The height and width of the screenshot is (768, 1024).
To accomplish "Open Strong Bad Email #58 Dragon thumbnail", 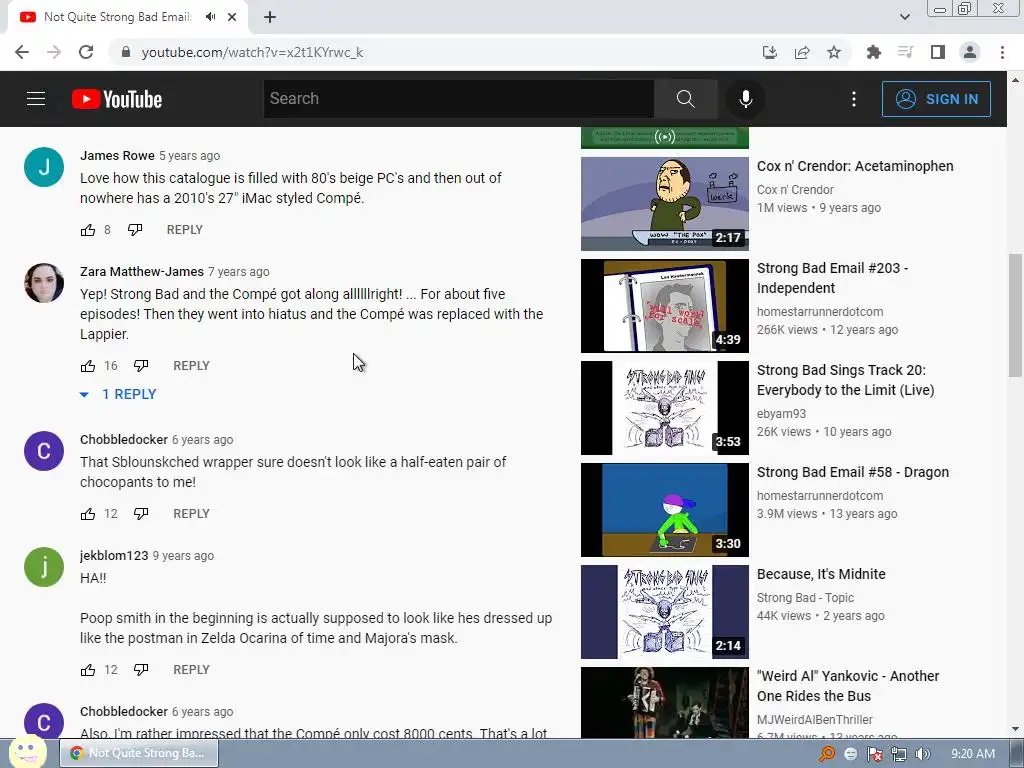I will (665, 510).
